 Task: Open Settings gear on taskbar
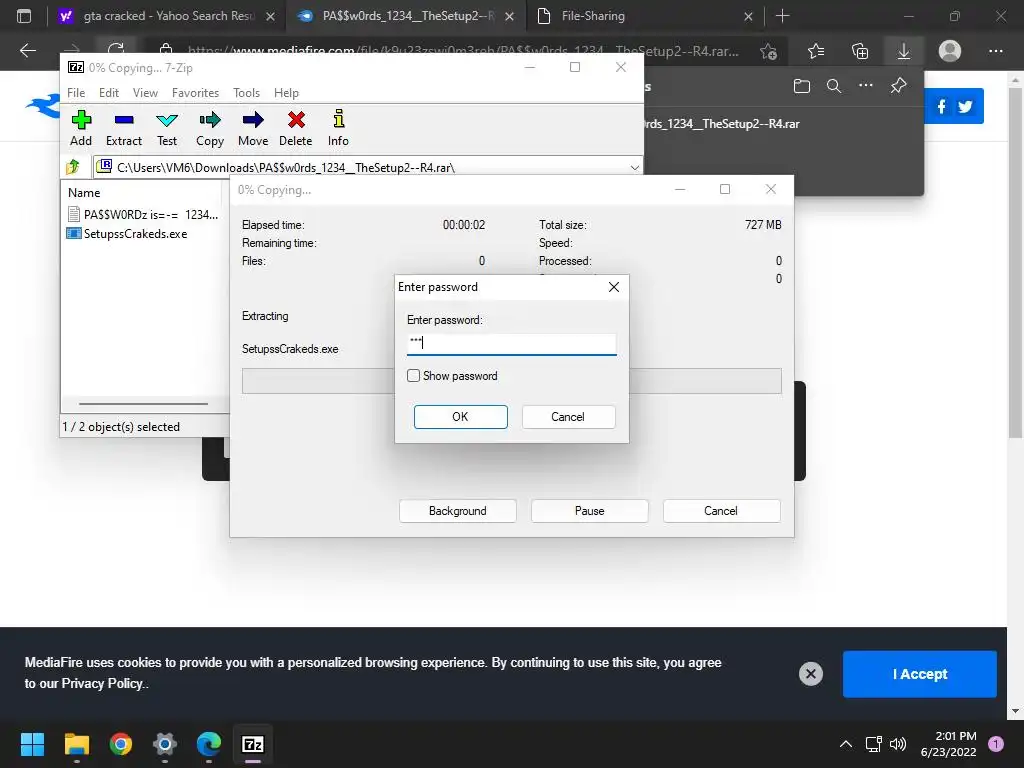click(165, 744)
